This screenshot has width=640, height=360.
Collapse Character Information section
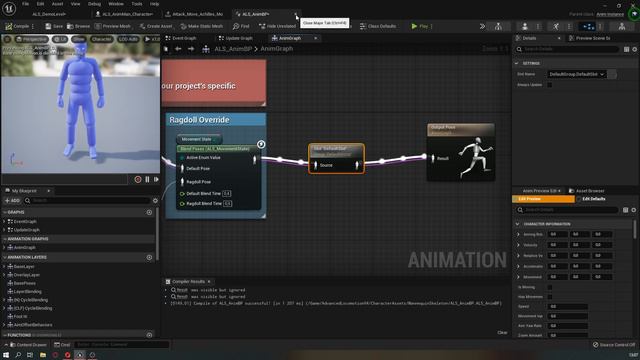(518, 224)
